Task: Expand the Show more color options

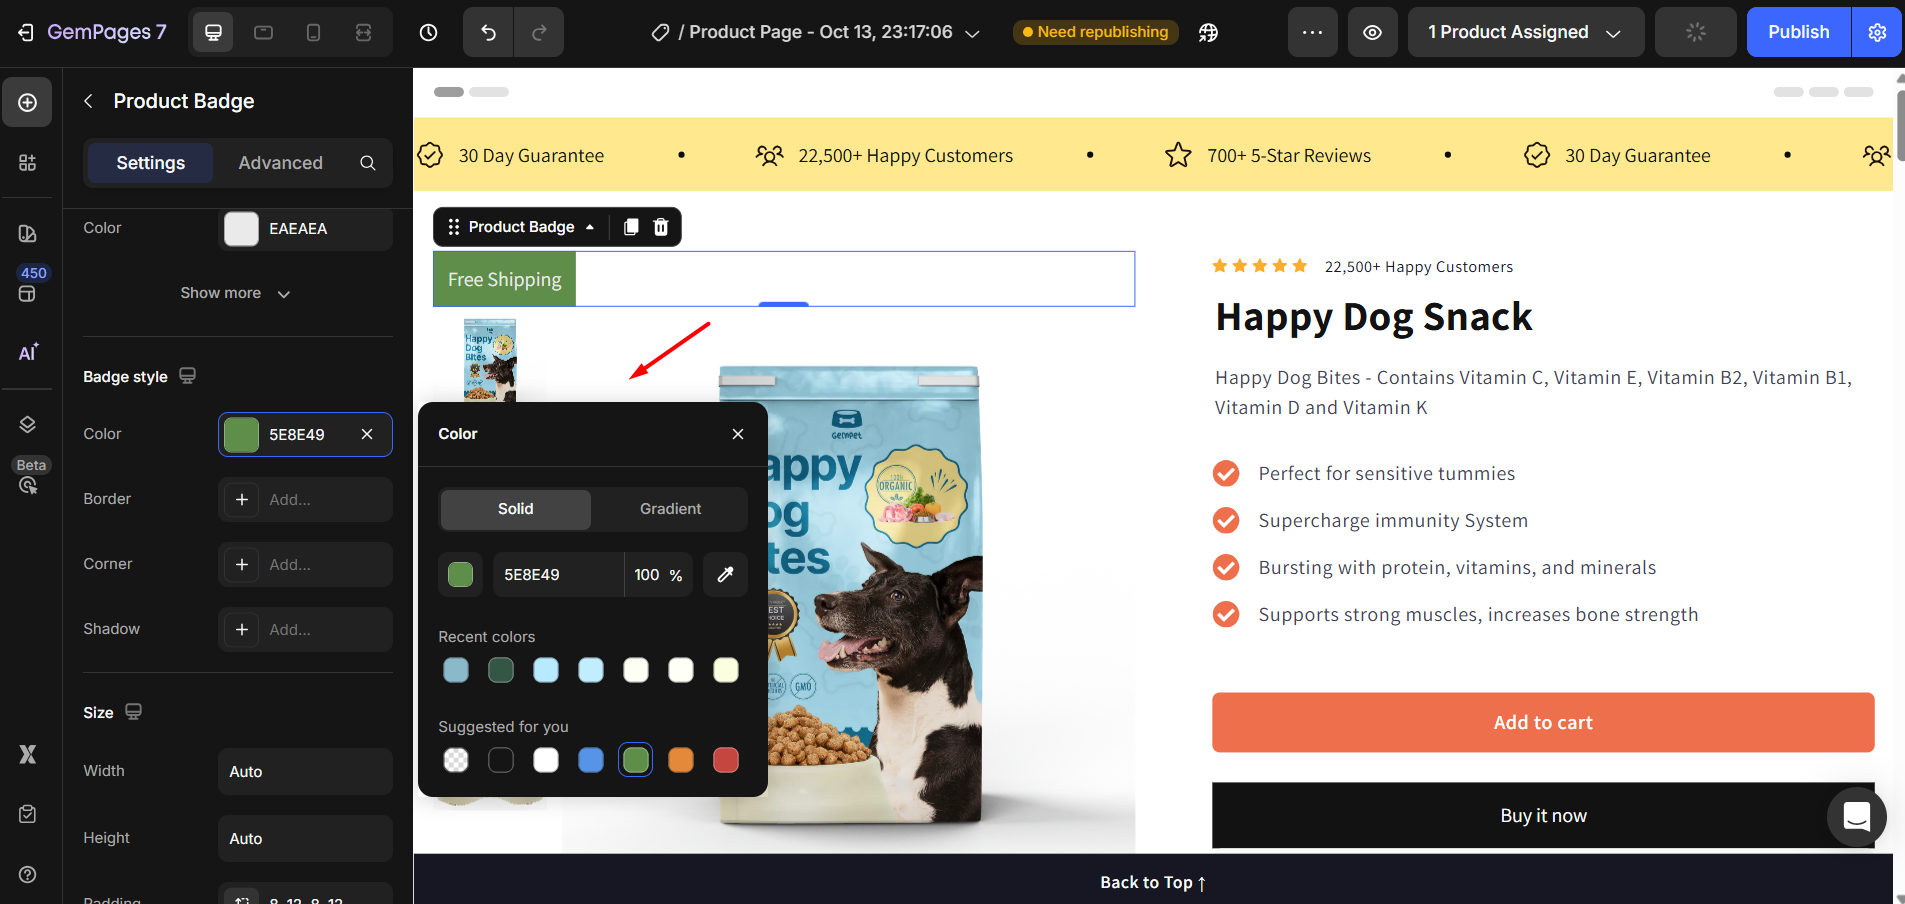Action: pos(235,293)
